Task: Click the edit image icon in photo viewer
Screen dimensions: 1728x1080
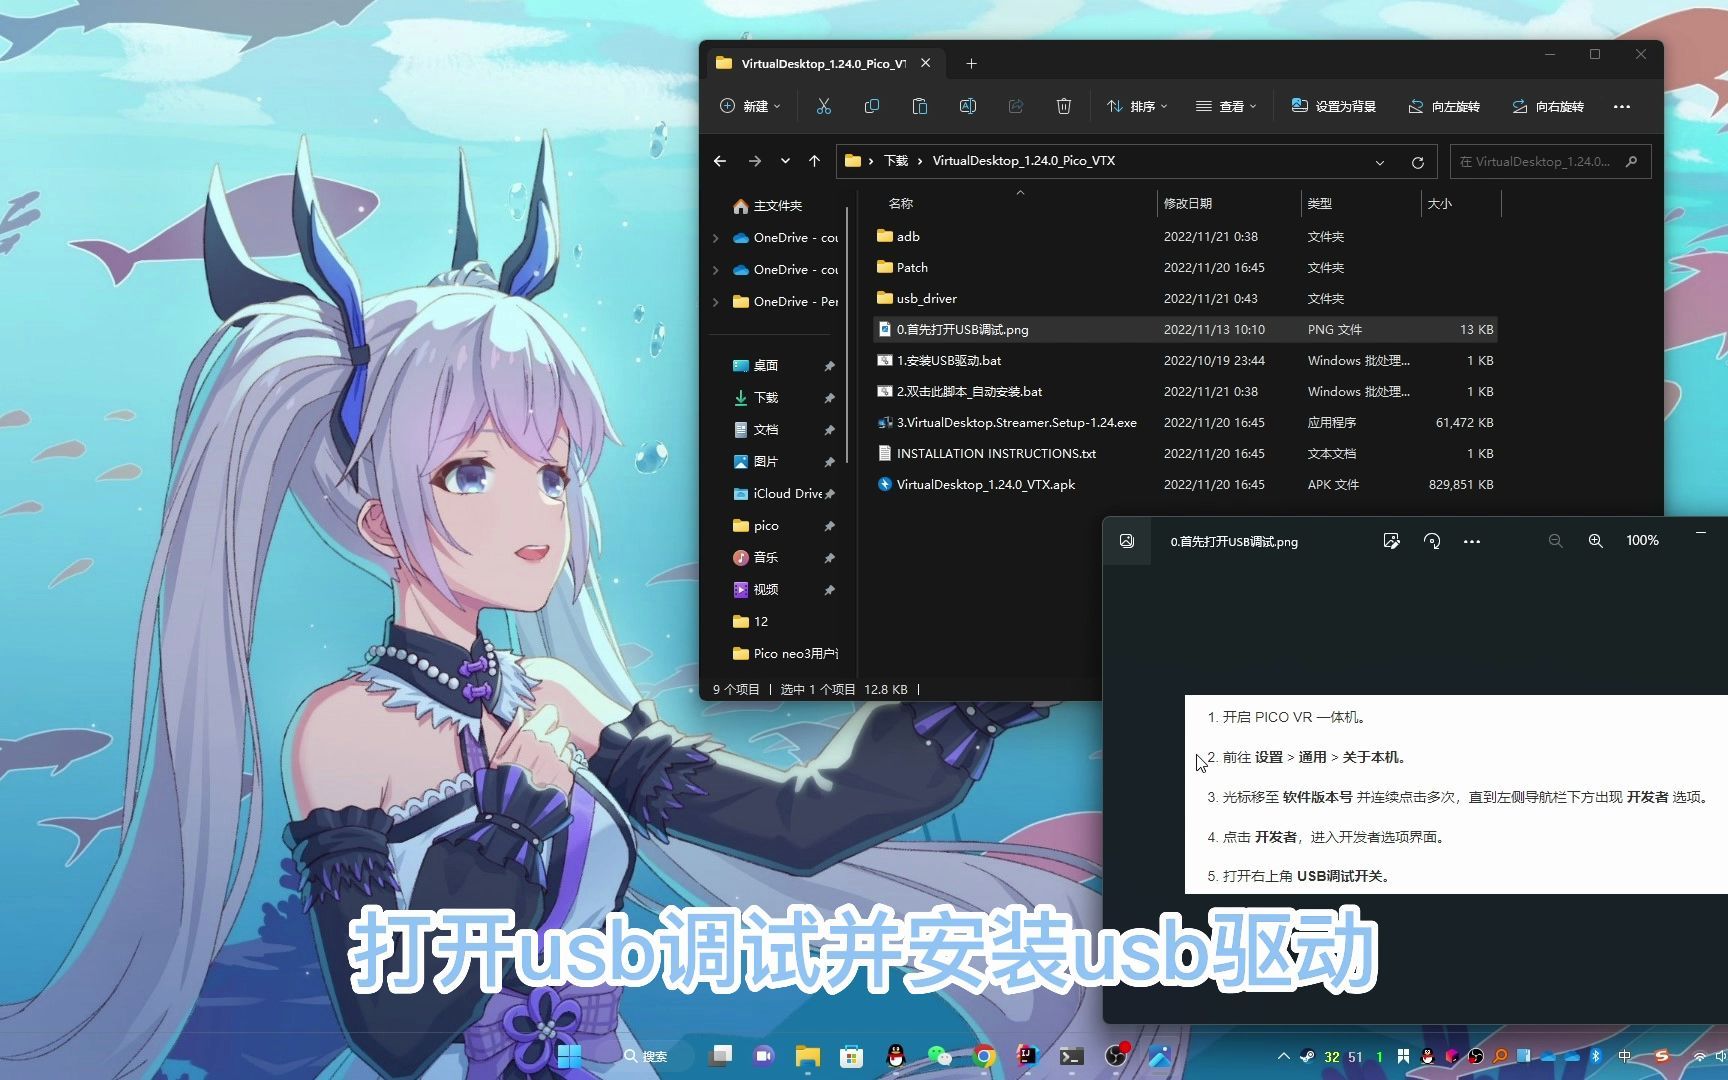Action: click(x=1391, y=541)
